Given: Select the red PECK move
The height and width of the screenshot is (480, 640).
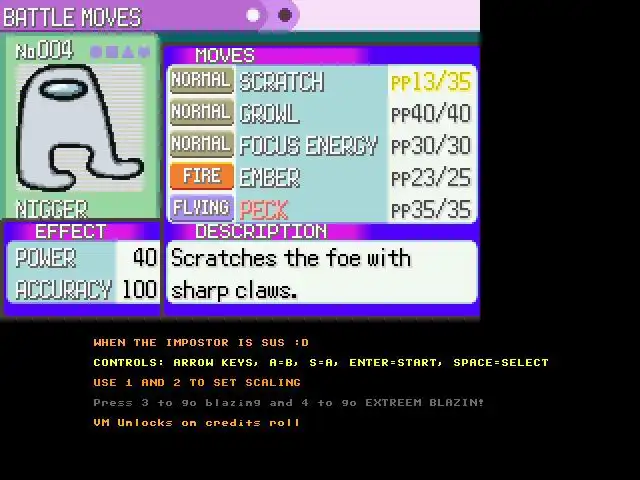Looking at the screenshot, I should tap(264, 210).
